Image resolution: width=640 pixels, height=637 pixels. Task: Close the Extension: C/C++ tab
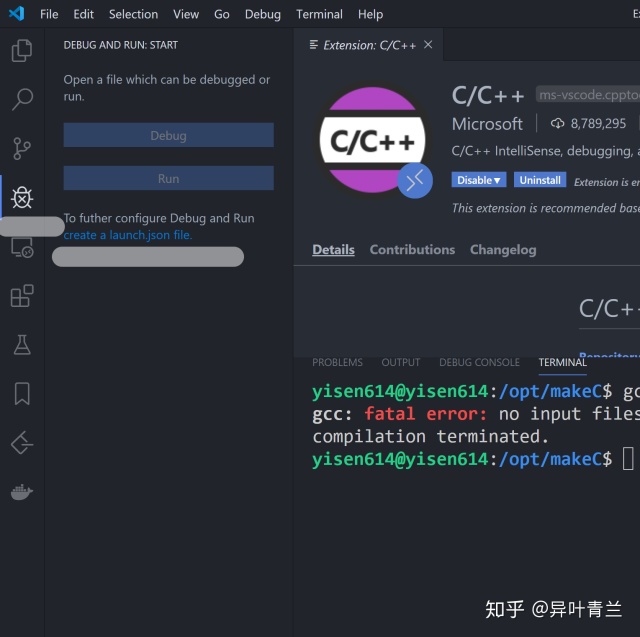click(428, 44)
